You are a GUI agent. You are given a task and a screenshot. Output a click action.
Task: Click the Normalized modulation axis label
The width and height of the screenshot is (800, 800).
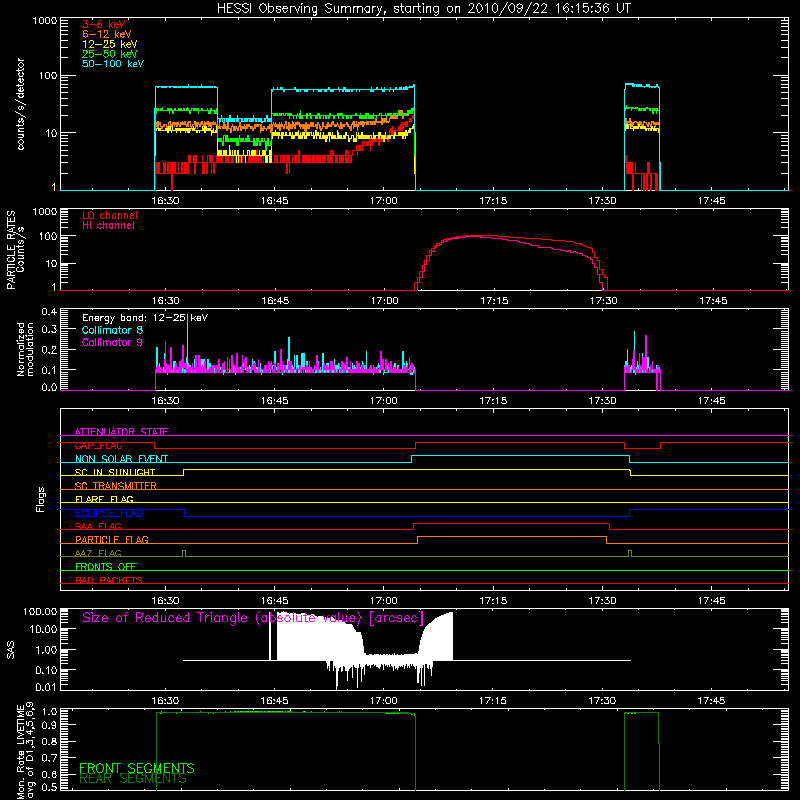25,349
